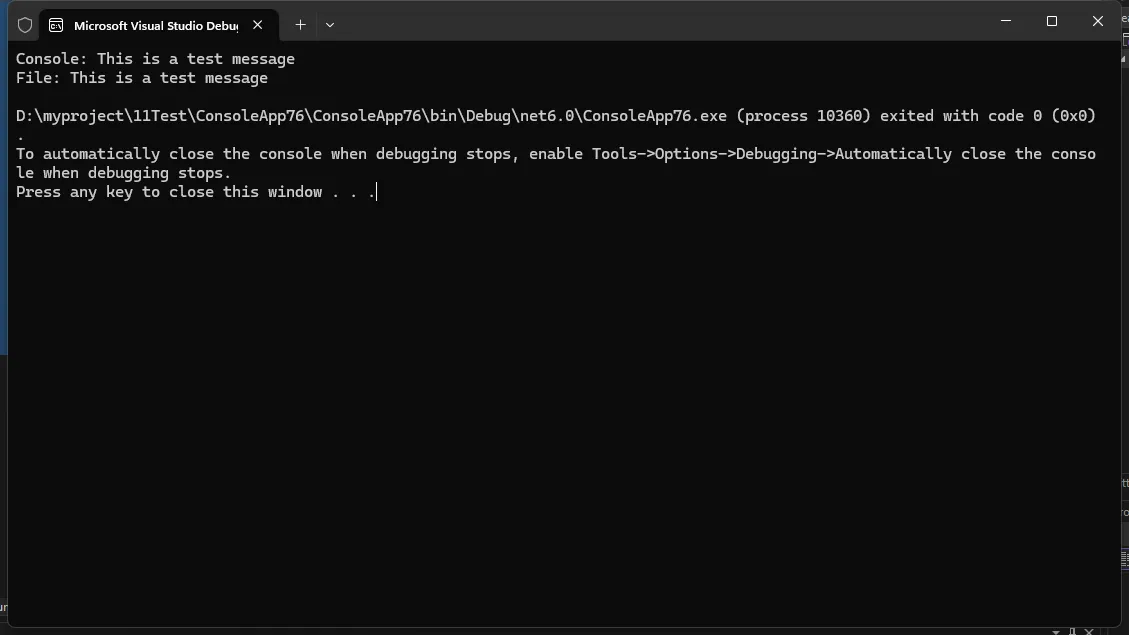Click the administrator shield icon in title bar
Screen dimensions: 1129x635
[25, 25]
